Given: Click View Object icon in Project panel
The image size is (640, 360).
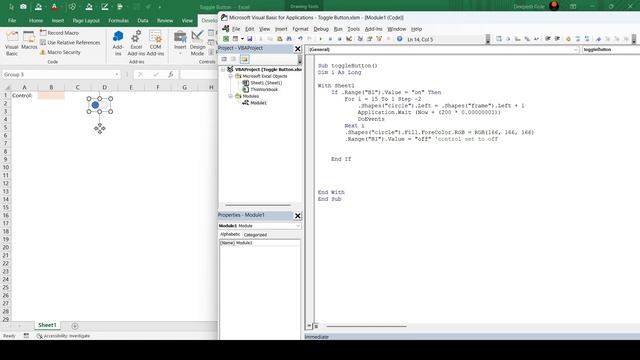Looking at the screenshot, I should tap(233, 59).
